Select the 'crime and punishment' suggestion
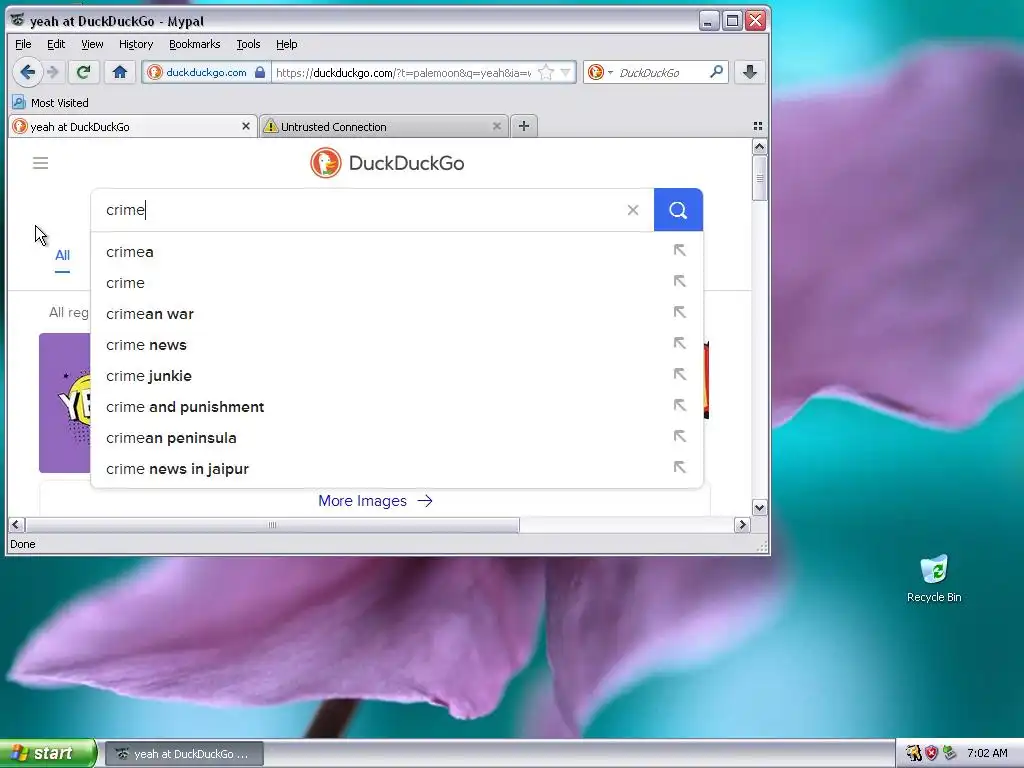 click(x=397, y=407)
